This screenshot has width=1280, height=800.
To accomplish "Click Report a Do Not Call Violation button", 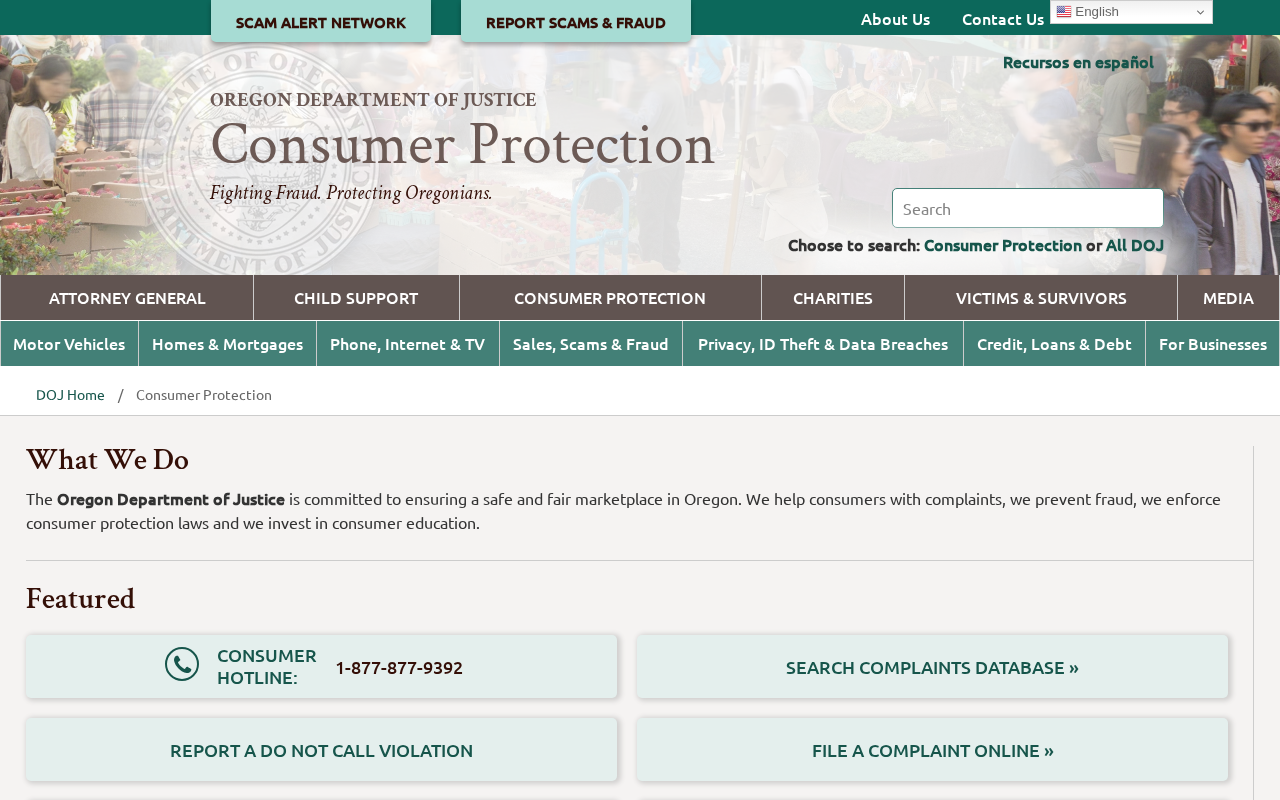I will coord(322,750).
